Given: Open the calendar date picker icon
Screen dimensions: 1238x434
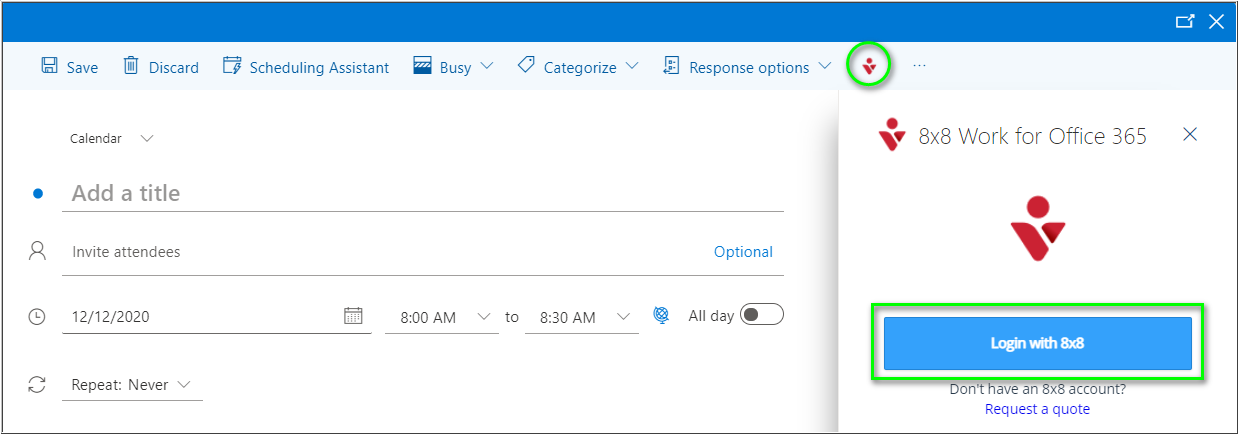Looking at the screenshot, I should tap(353, 316).
